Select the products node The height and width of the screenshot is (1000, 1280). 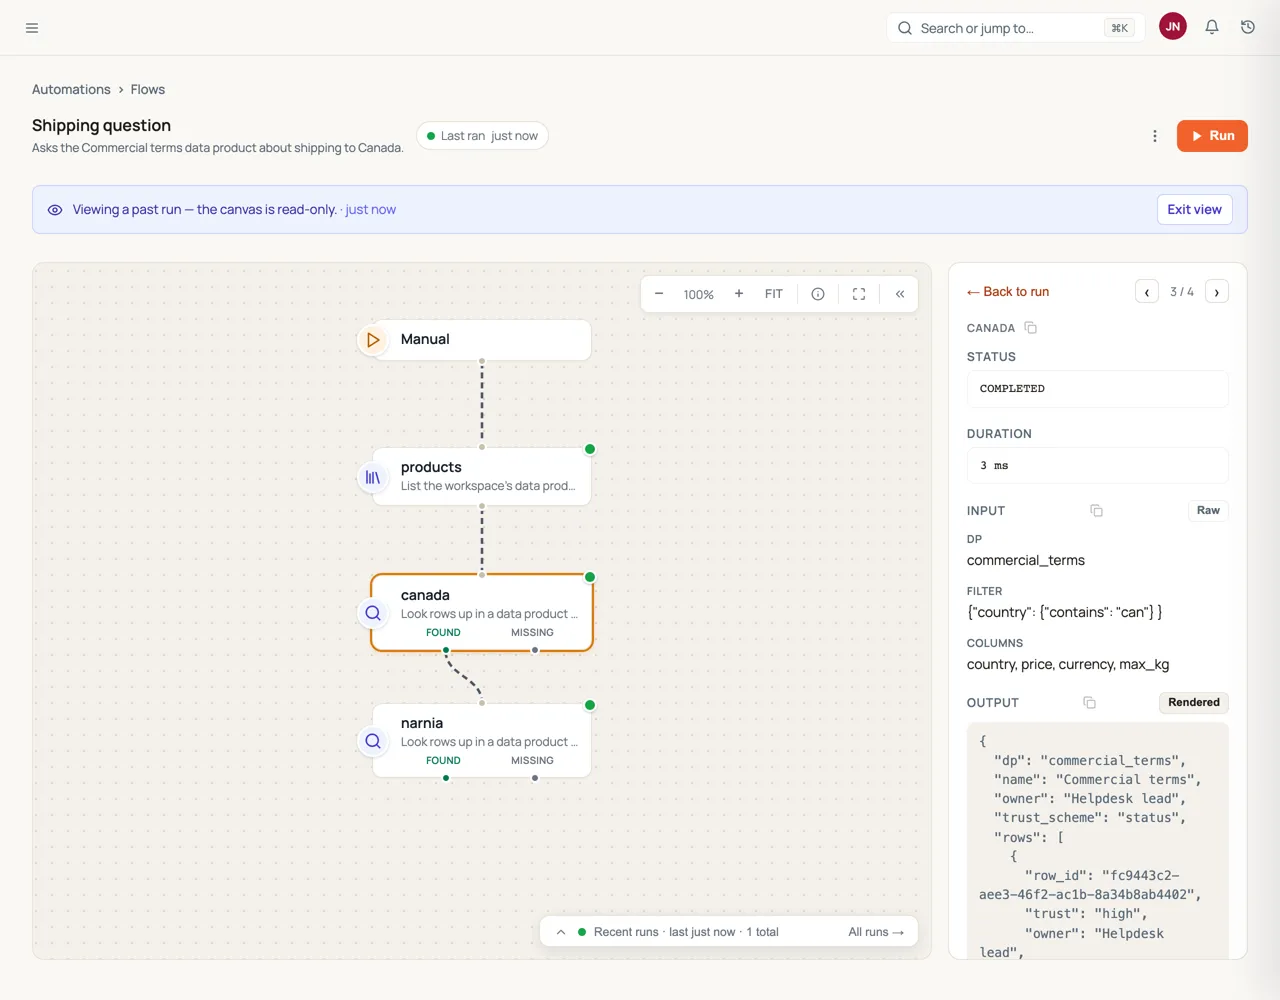coord(482,476)
